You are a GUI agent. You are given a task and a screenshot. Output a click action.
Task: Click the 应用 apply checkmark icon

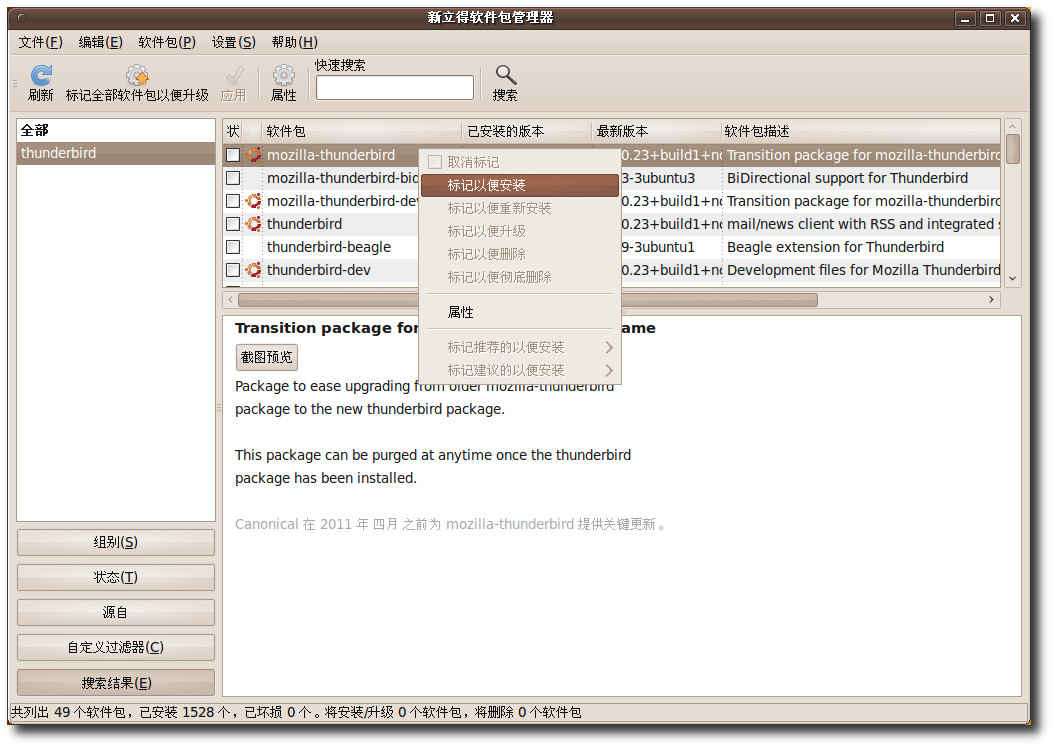coord(234,75)
